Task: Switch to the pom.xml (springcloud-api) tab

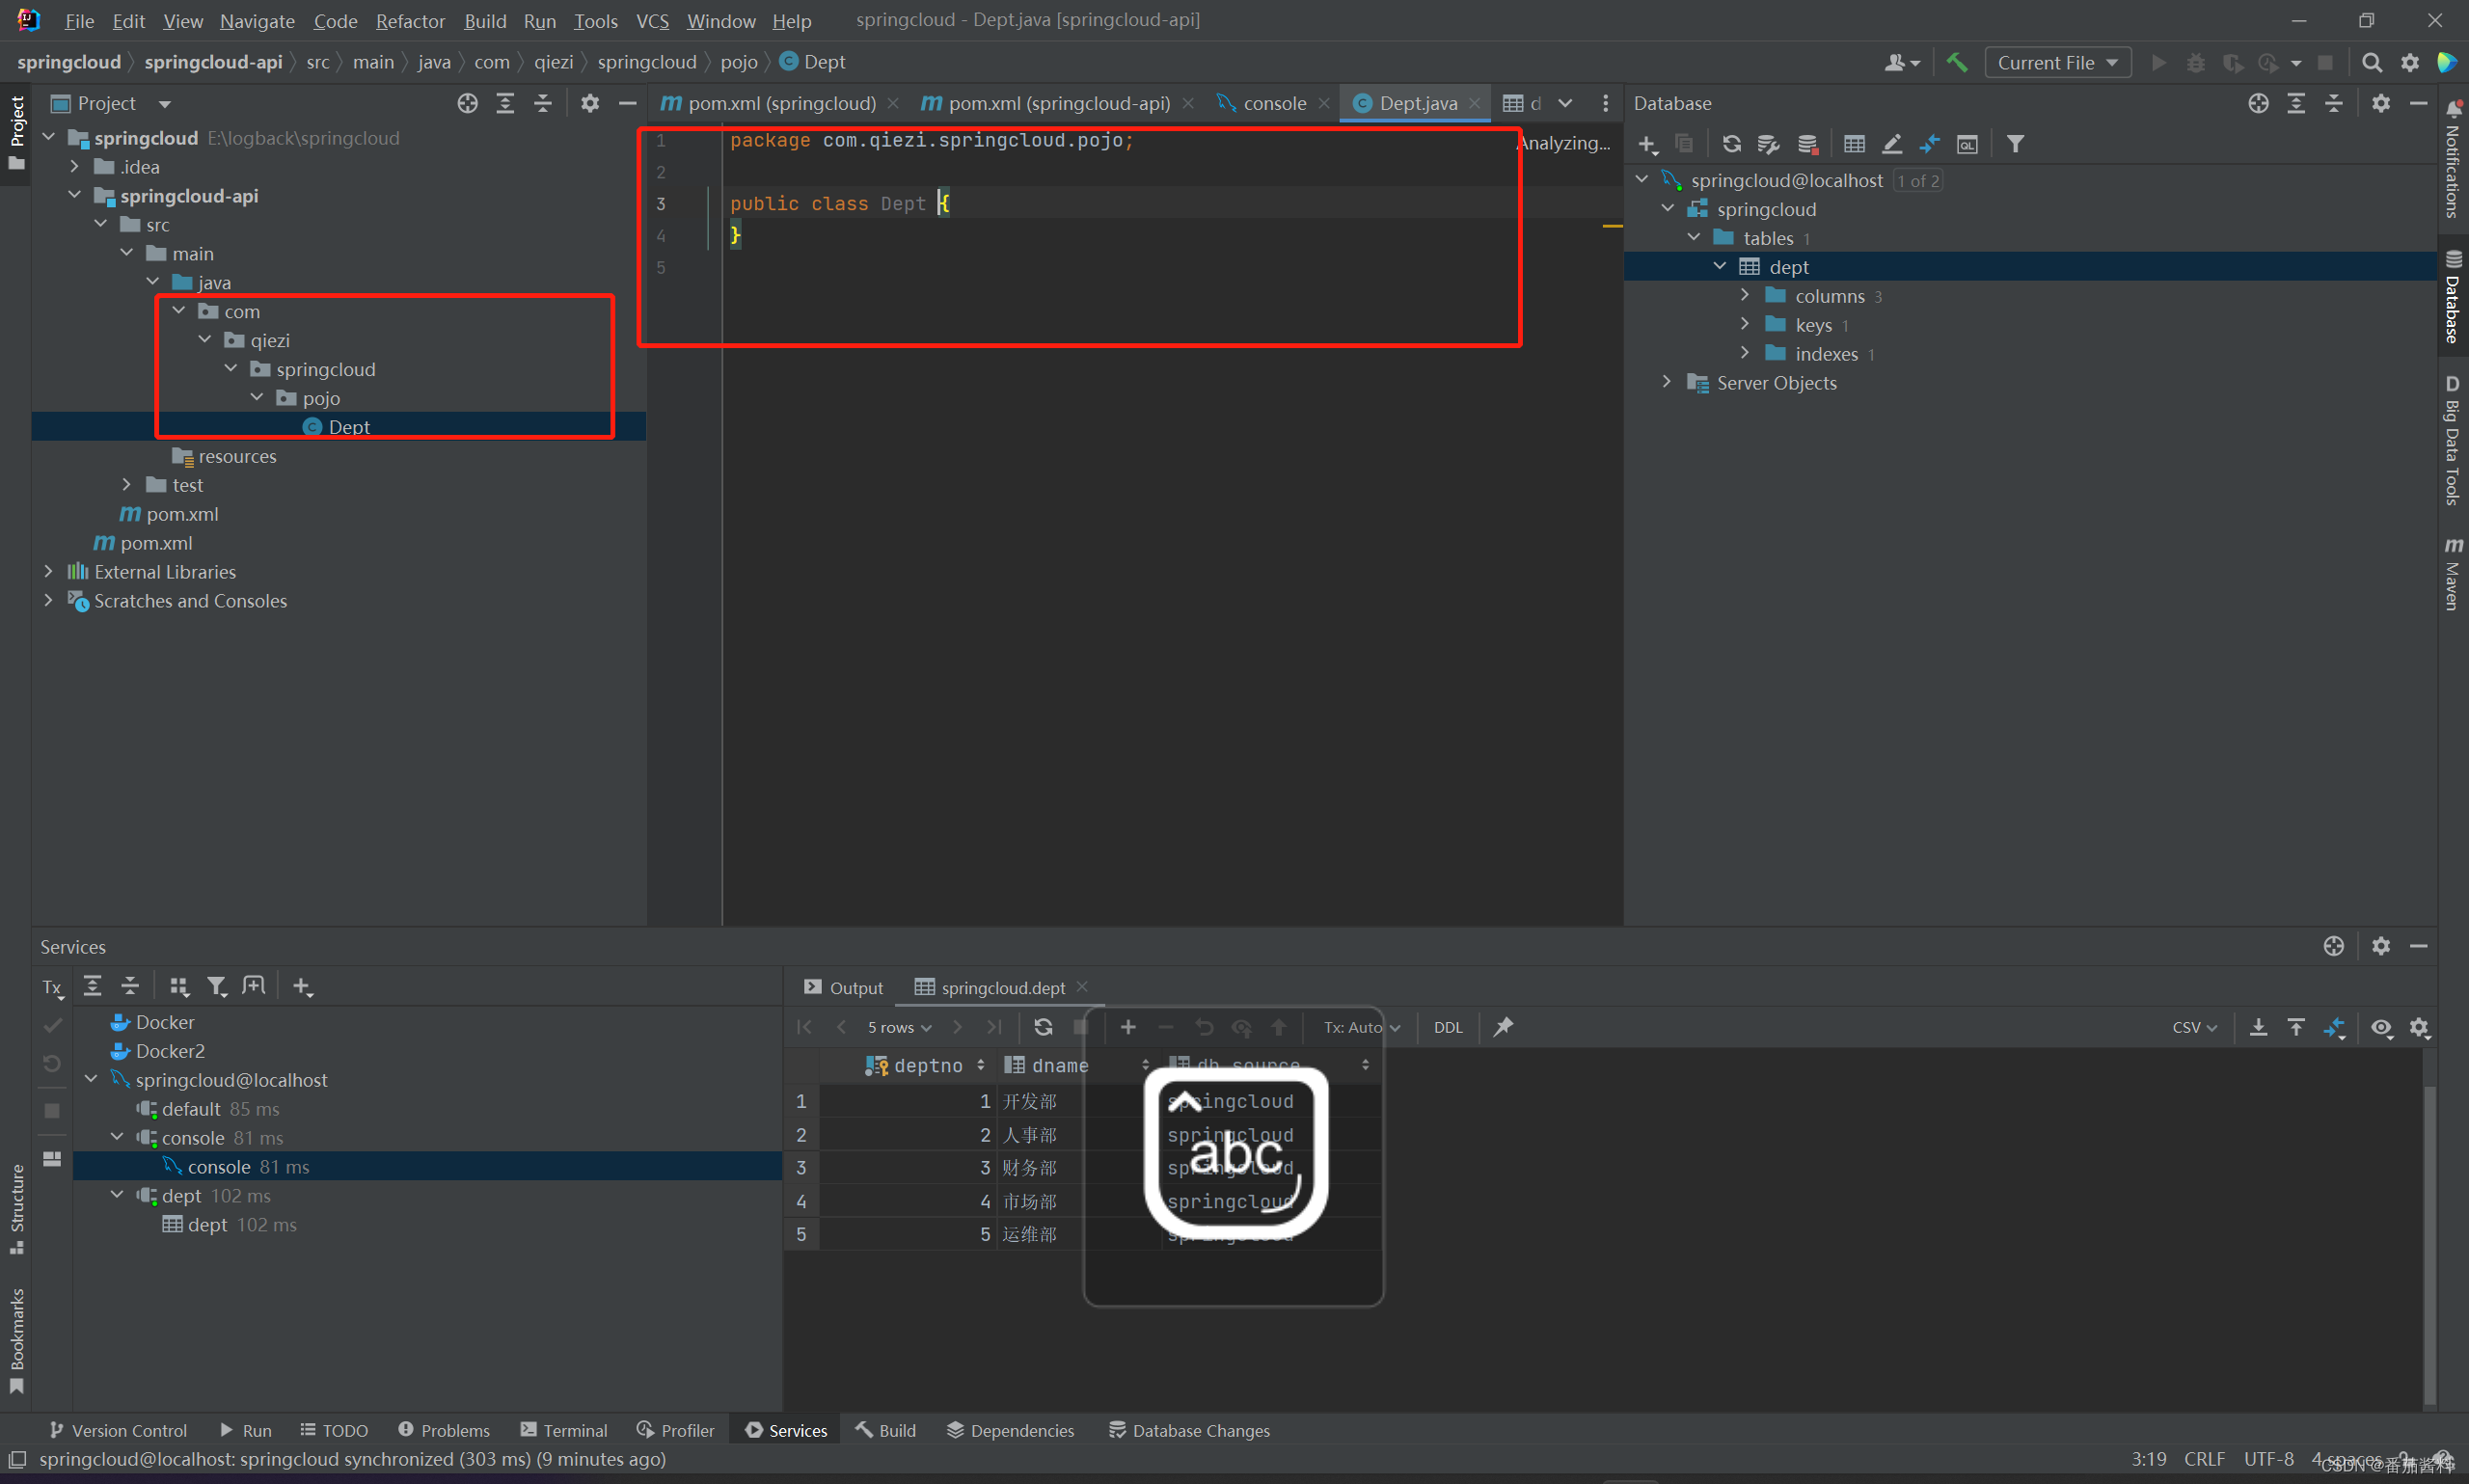Action: (1058, 103)
